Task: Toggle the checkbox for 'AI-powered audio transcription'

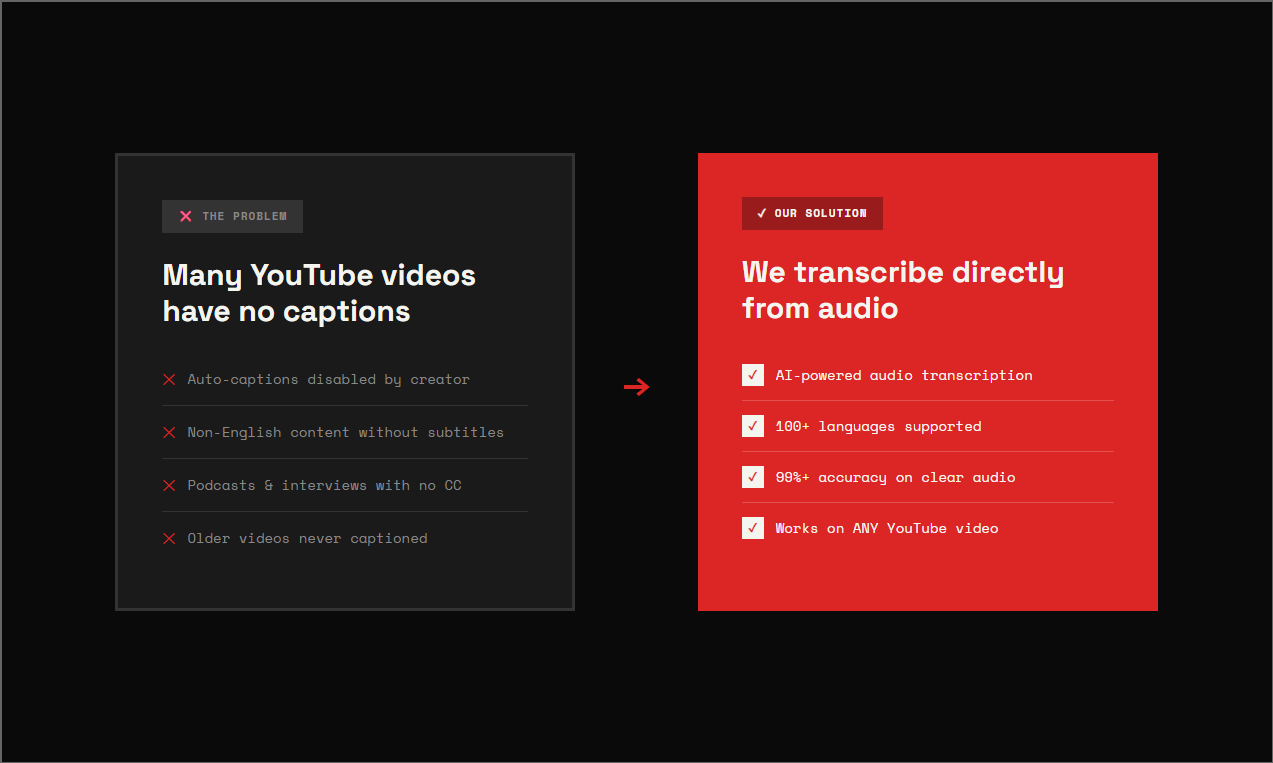Action: 752,375
